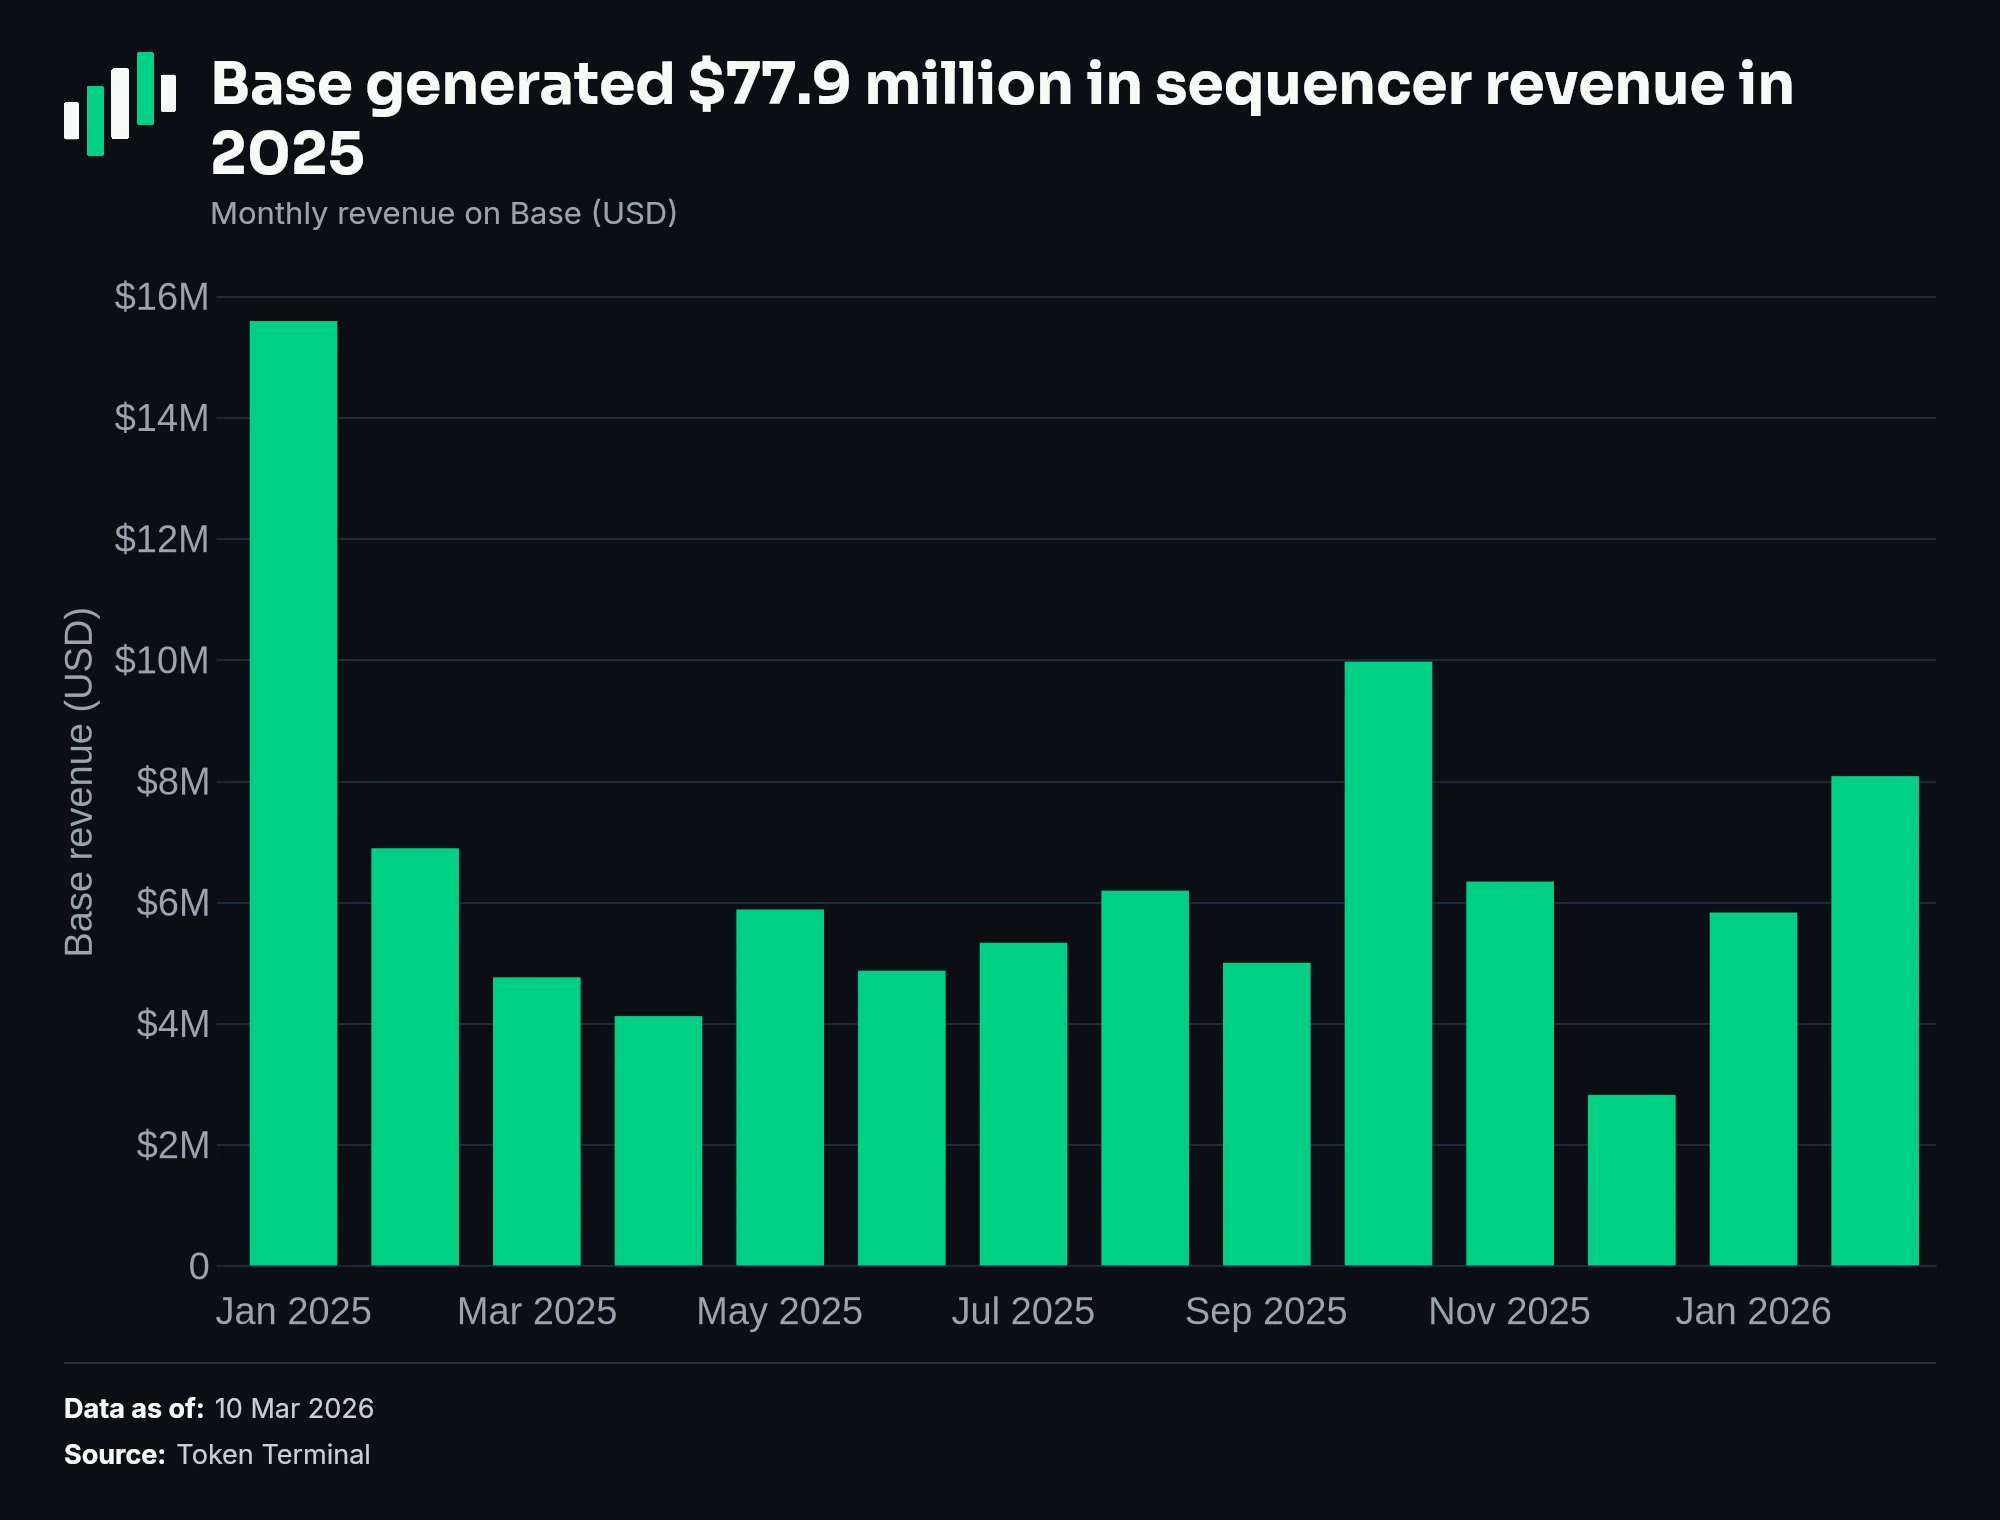Click the 'Sep 2025' x-axis label

1266,1311
